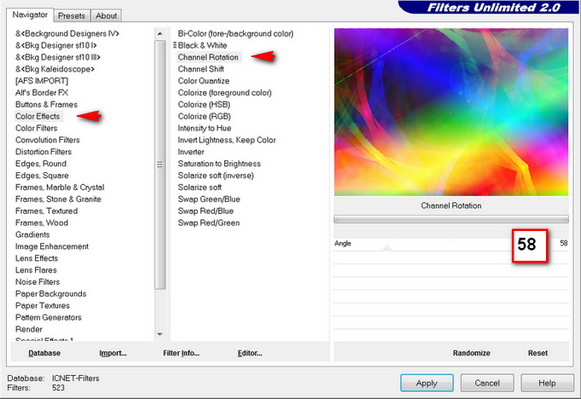
Task: Choose the Channel Rotation filter
Action: point(208,57)
